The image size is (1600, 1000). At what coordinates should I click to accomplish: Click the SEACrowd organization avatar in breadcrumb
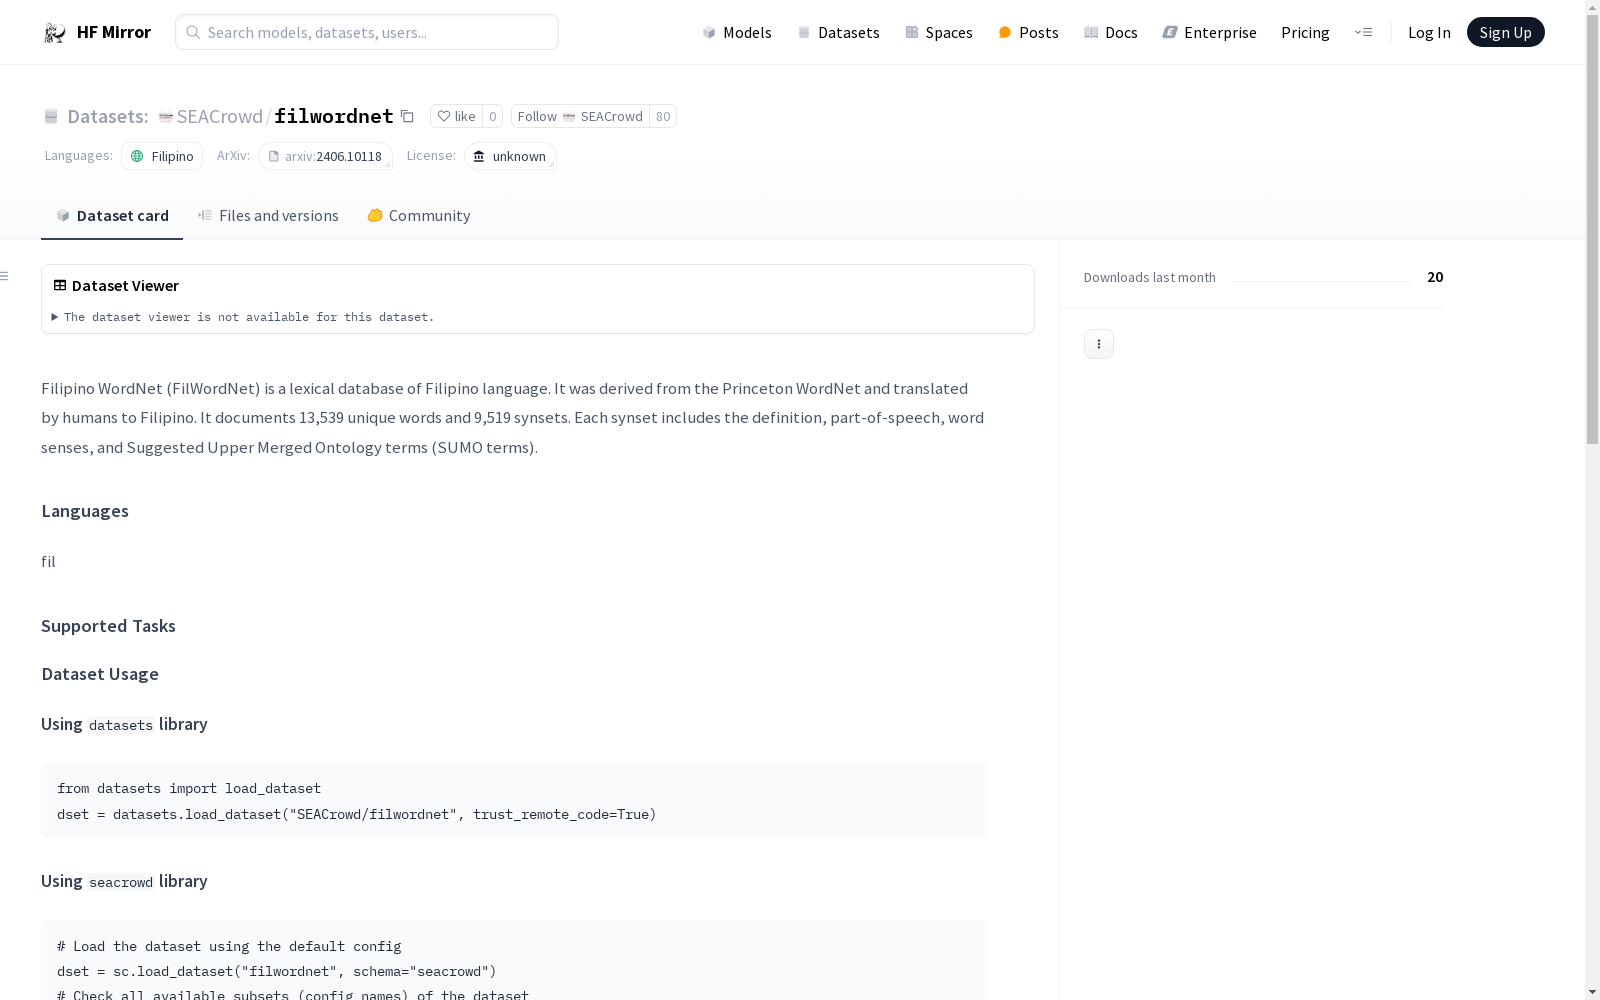166,117
